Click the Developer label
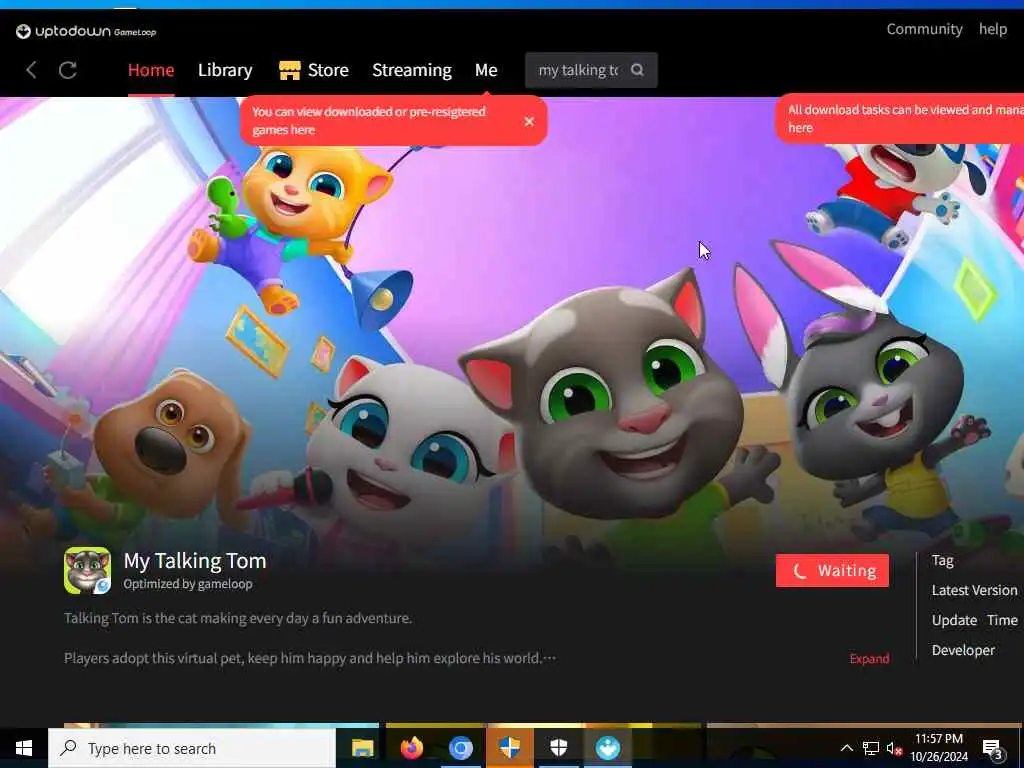 [x=963, y=650]
